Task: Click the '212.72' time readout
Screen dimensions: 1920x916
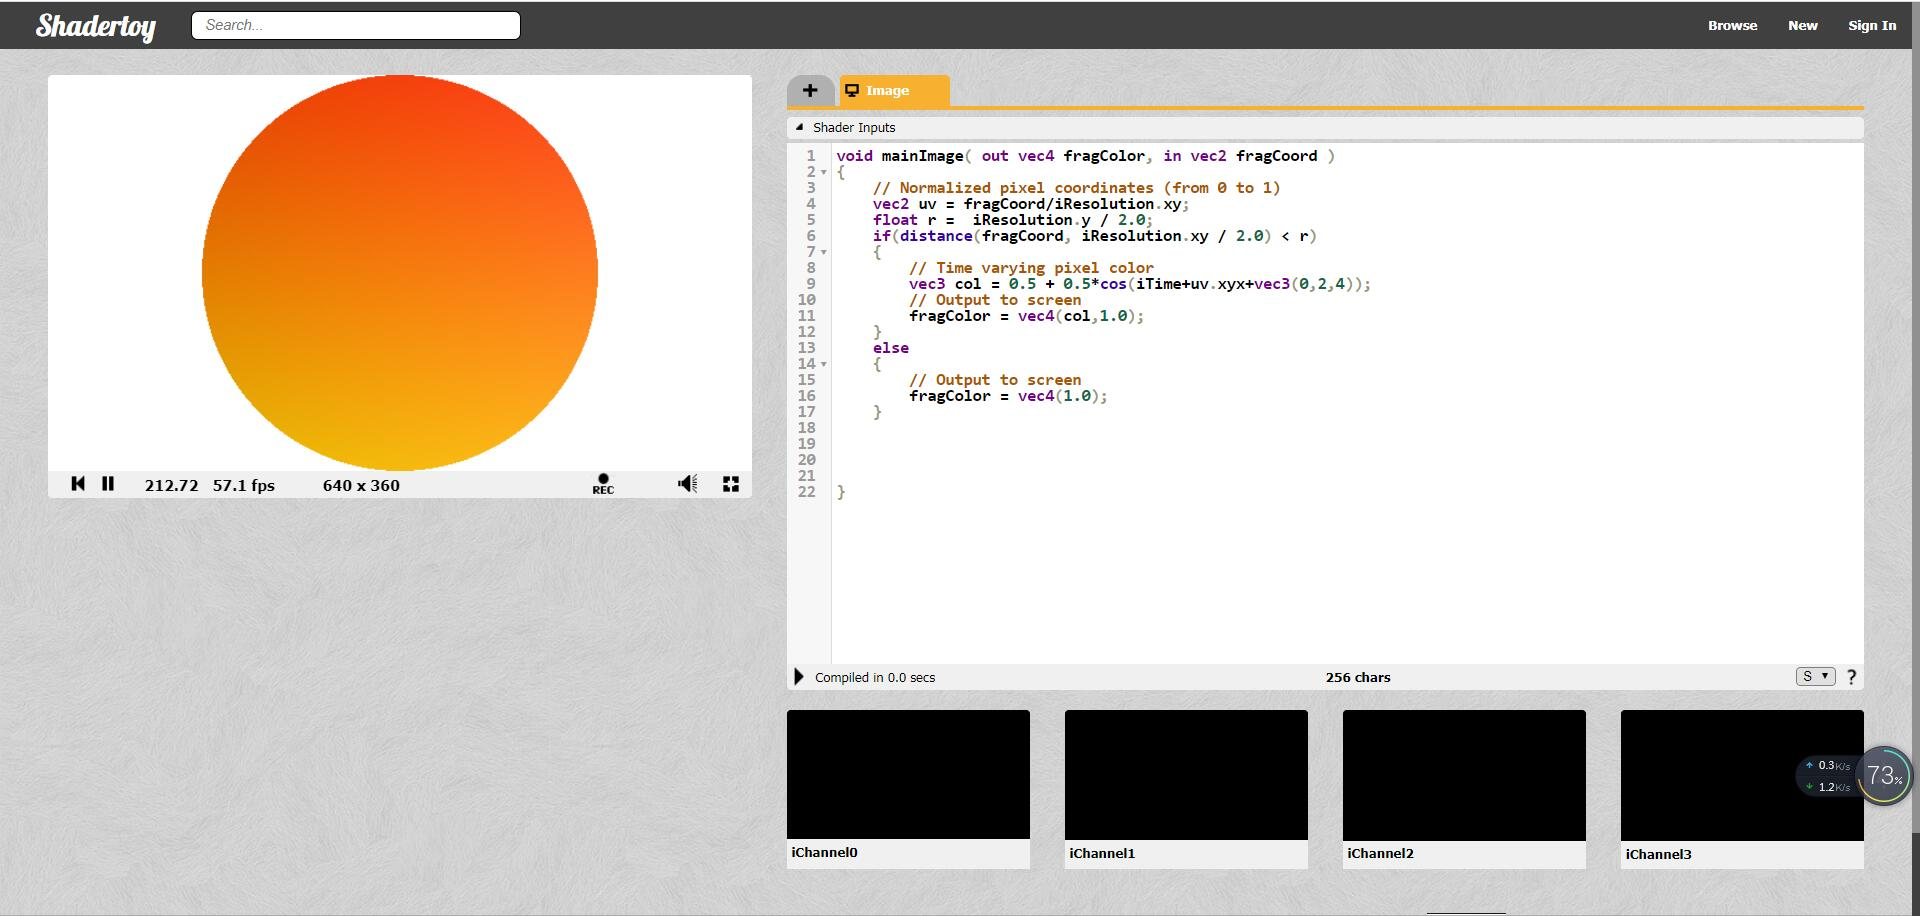Action: [171, 485]
